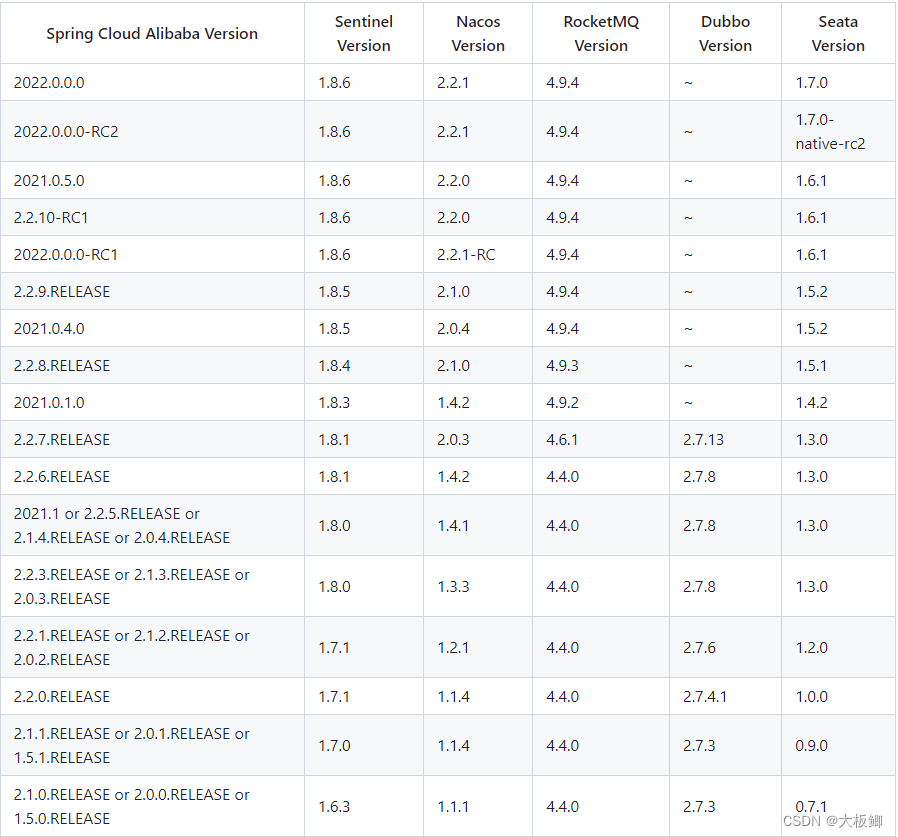Click Seata value 1.7.0-native-rc2
Viewport: 898px width, 837px height.
pyautogui.click(x=830, y=132)
